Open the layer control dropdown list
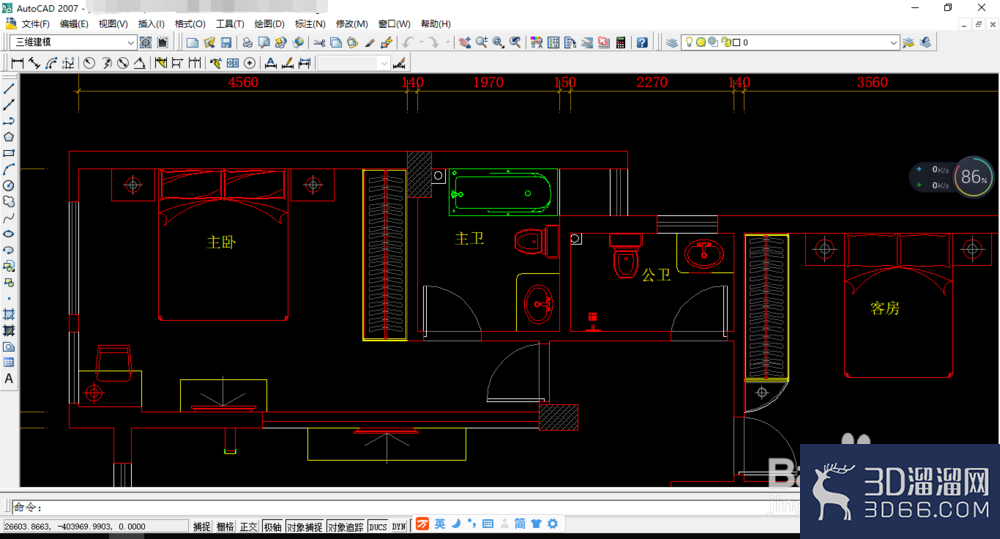The image size is (1000, 539). (x=893, y=43)
